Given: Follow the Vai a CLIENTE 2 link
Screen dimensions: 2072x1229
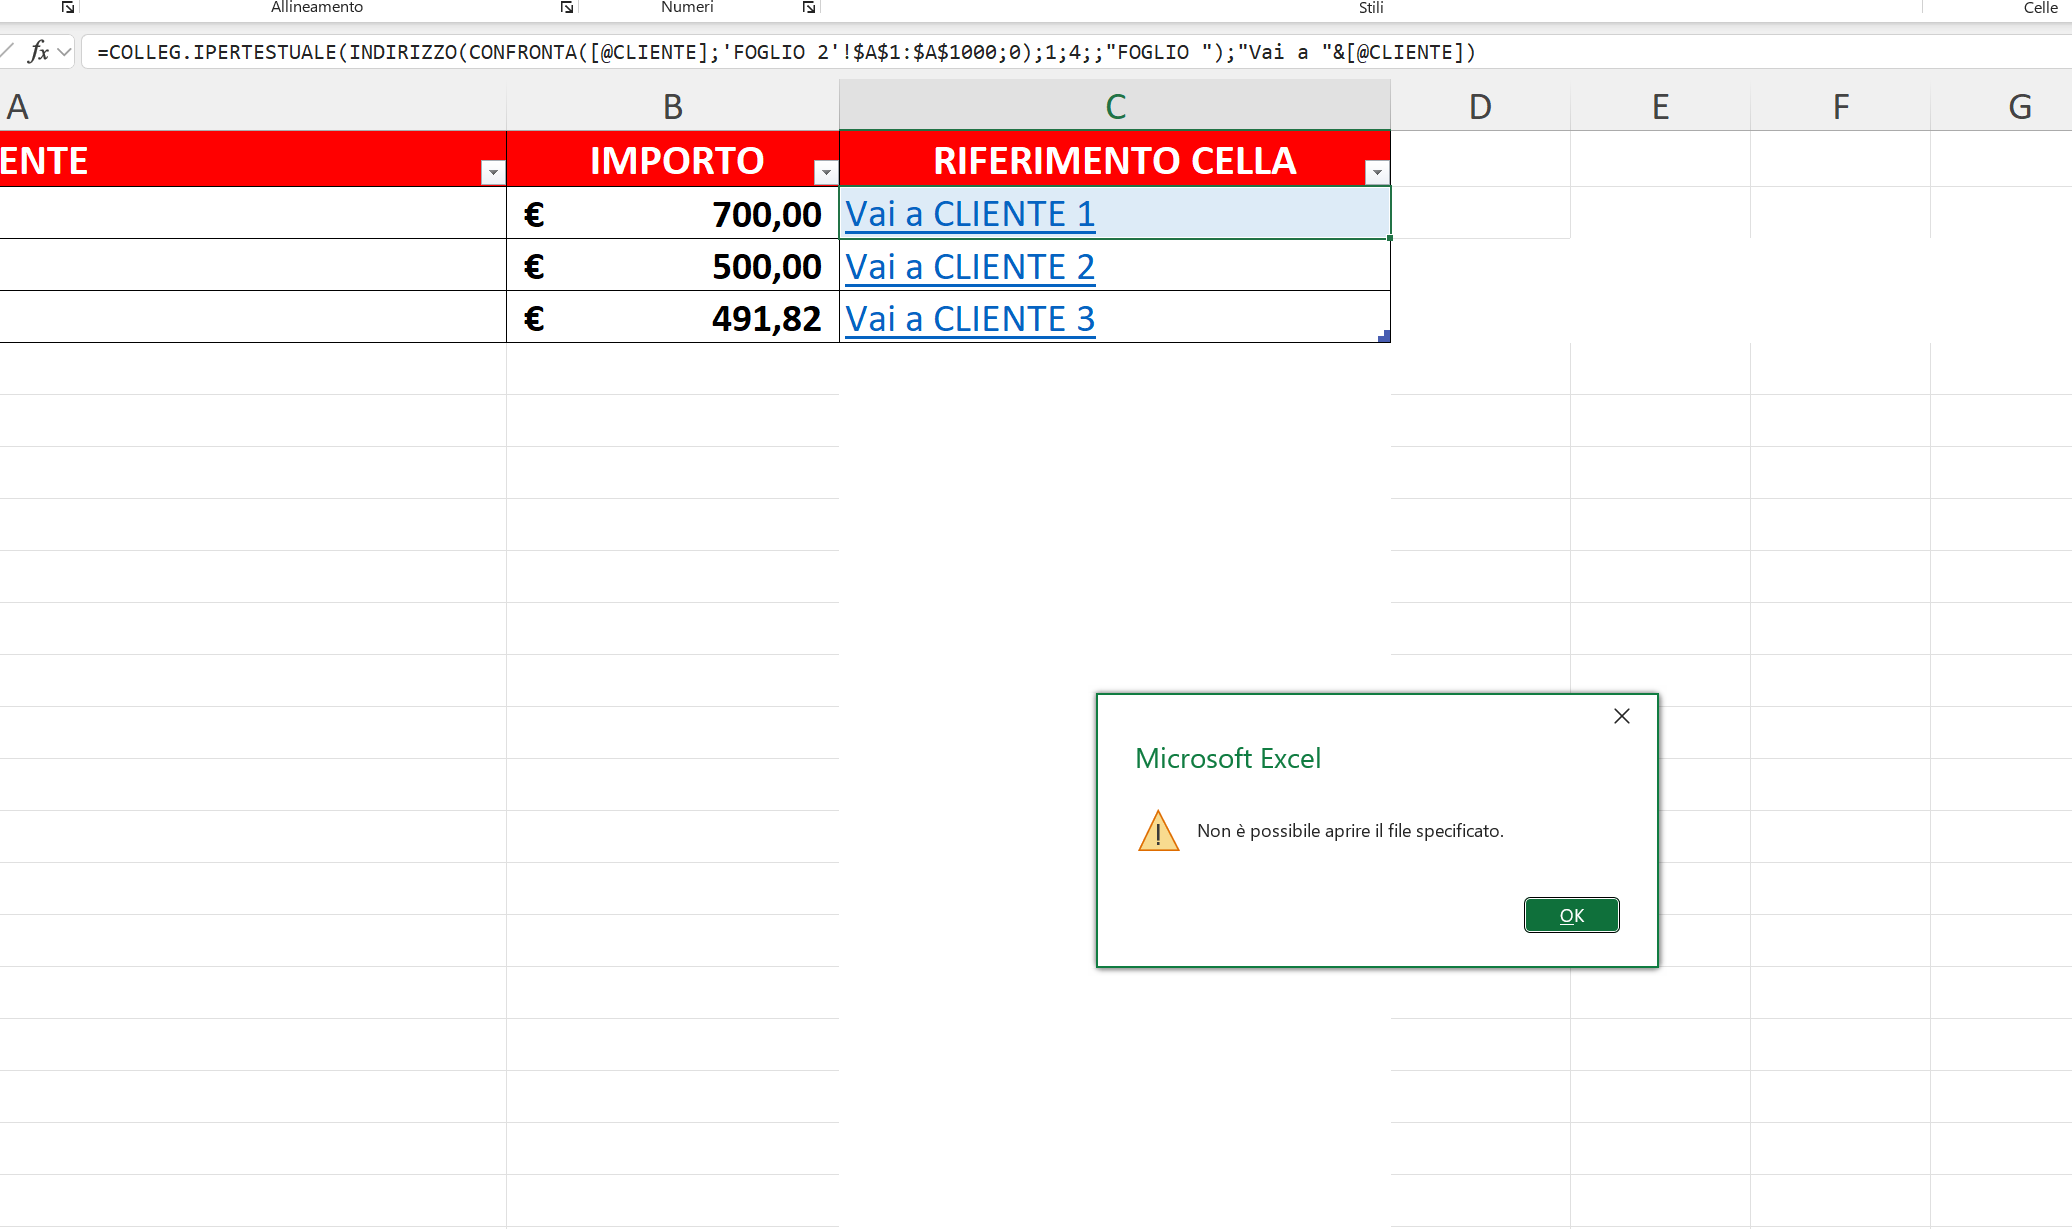Looking at the screenshot, I should 969,267.
